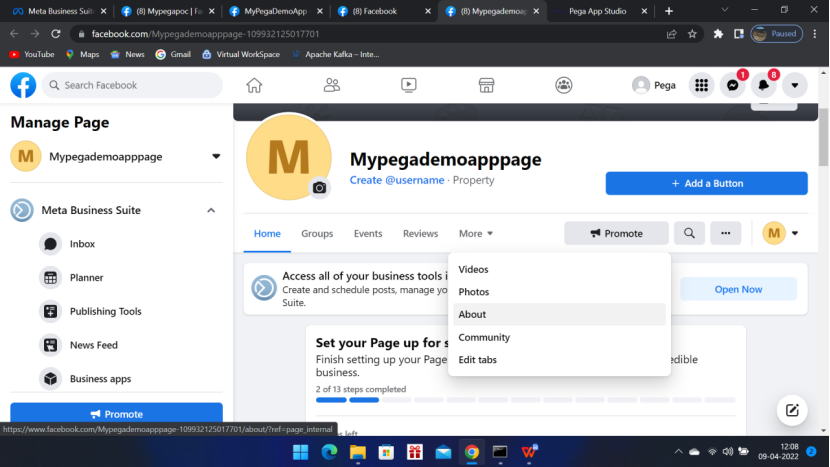The width and height of the screenshot is (830, 467).
Task: Open the Groups icon in top navigation
Action: click(x=564, y=85)
